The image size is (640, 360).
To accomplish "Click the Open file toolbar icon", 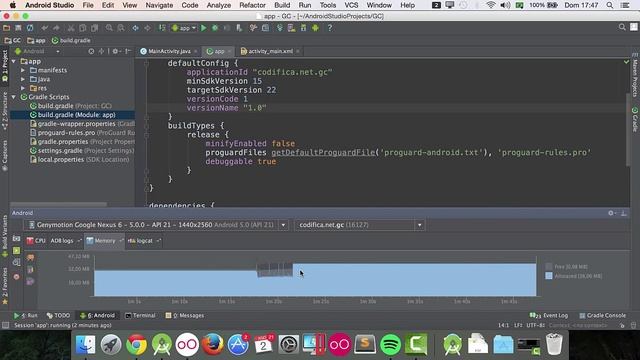I will 6,28.
